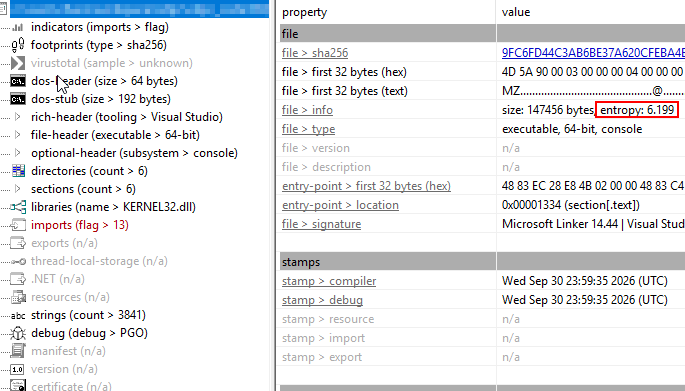The width and height of the screenshot is (685, 391).
Task: Expand the file-header tree node
Action: click(17, 135)
